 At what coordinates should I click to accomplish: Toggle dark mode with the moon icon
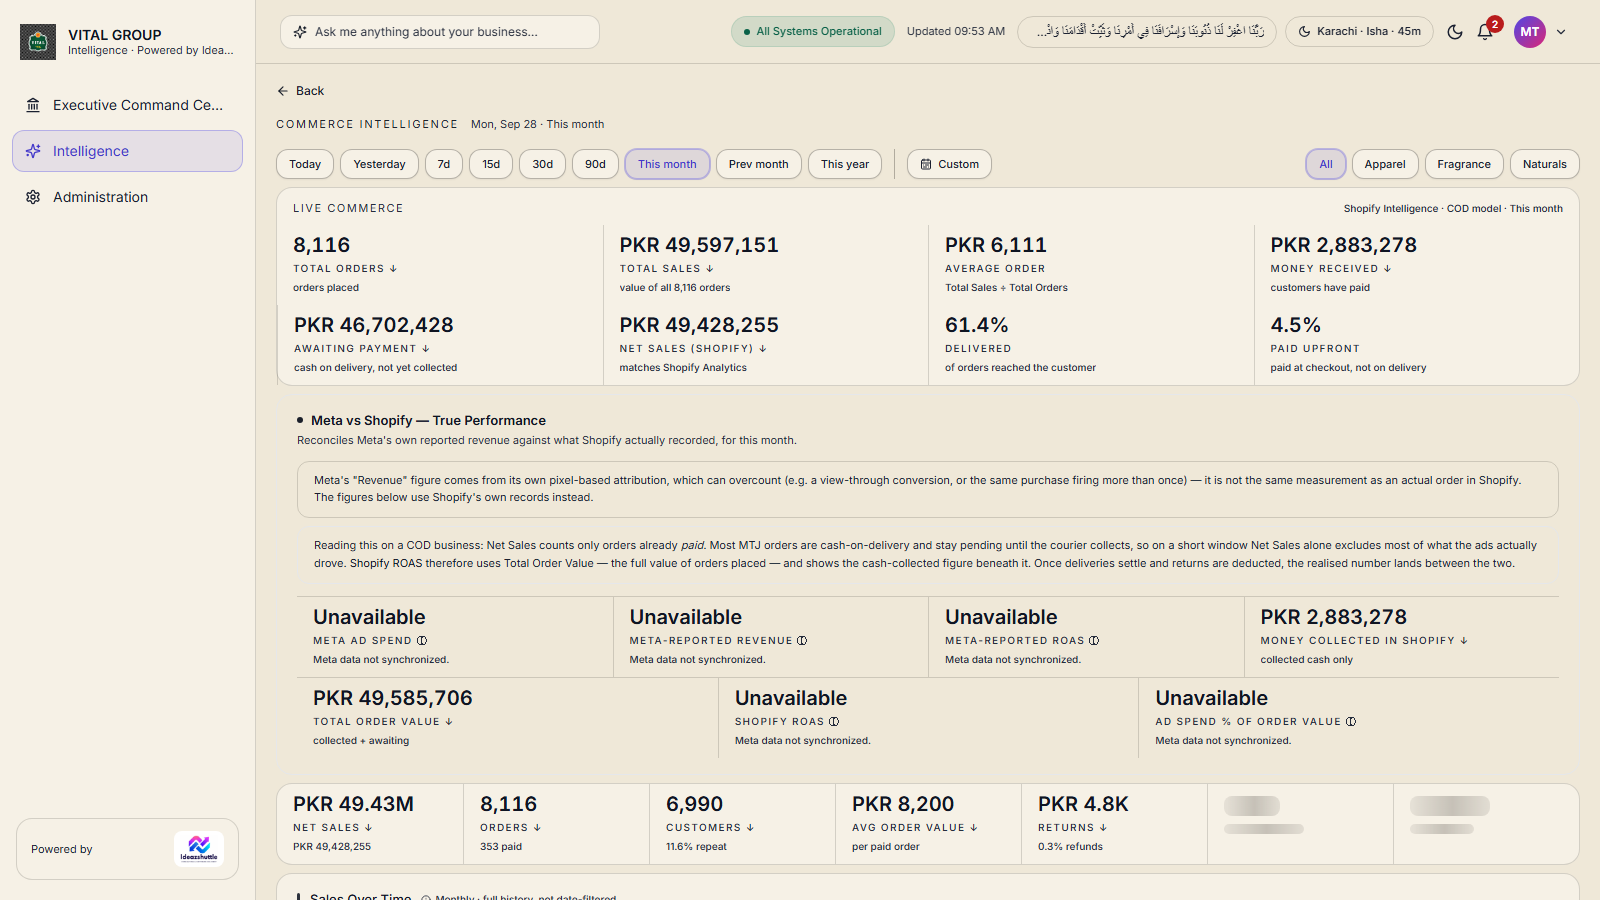coord(1455,32)
